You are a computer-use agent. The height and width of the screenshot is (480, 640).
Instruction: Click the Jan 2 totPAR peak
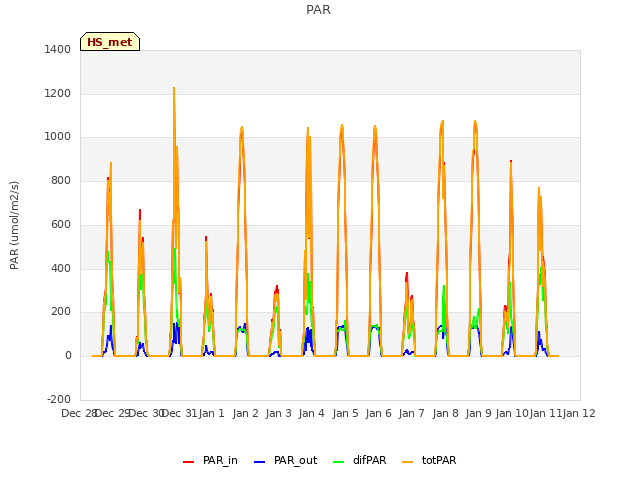click(242, 128)
